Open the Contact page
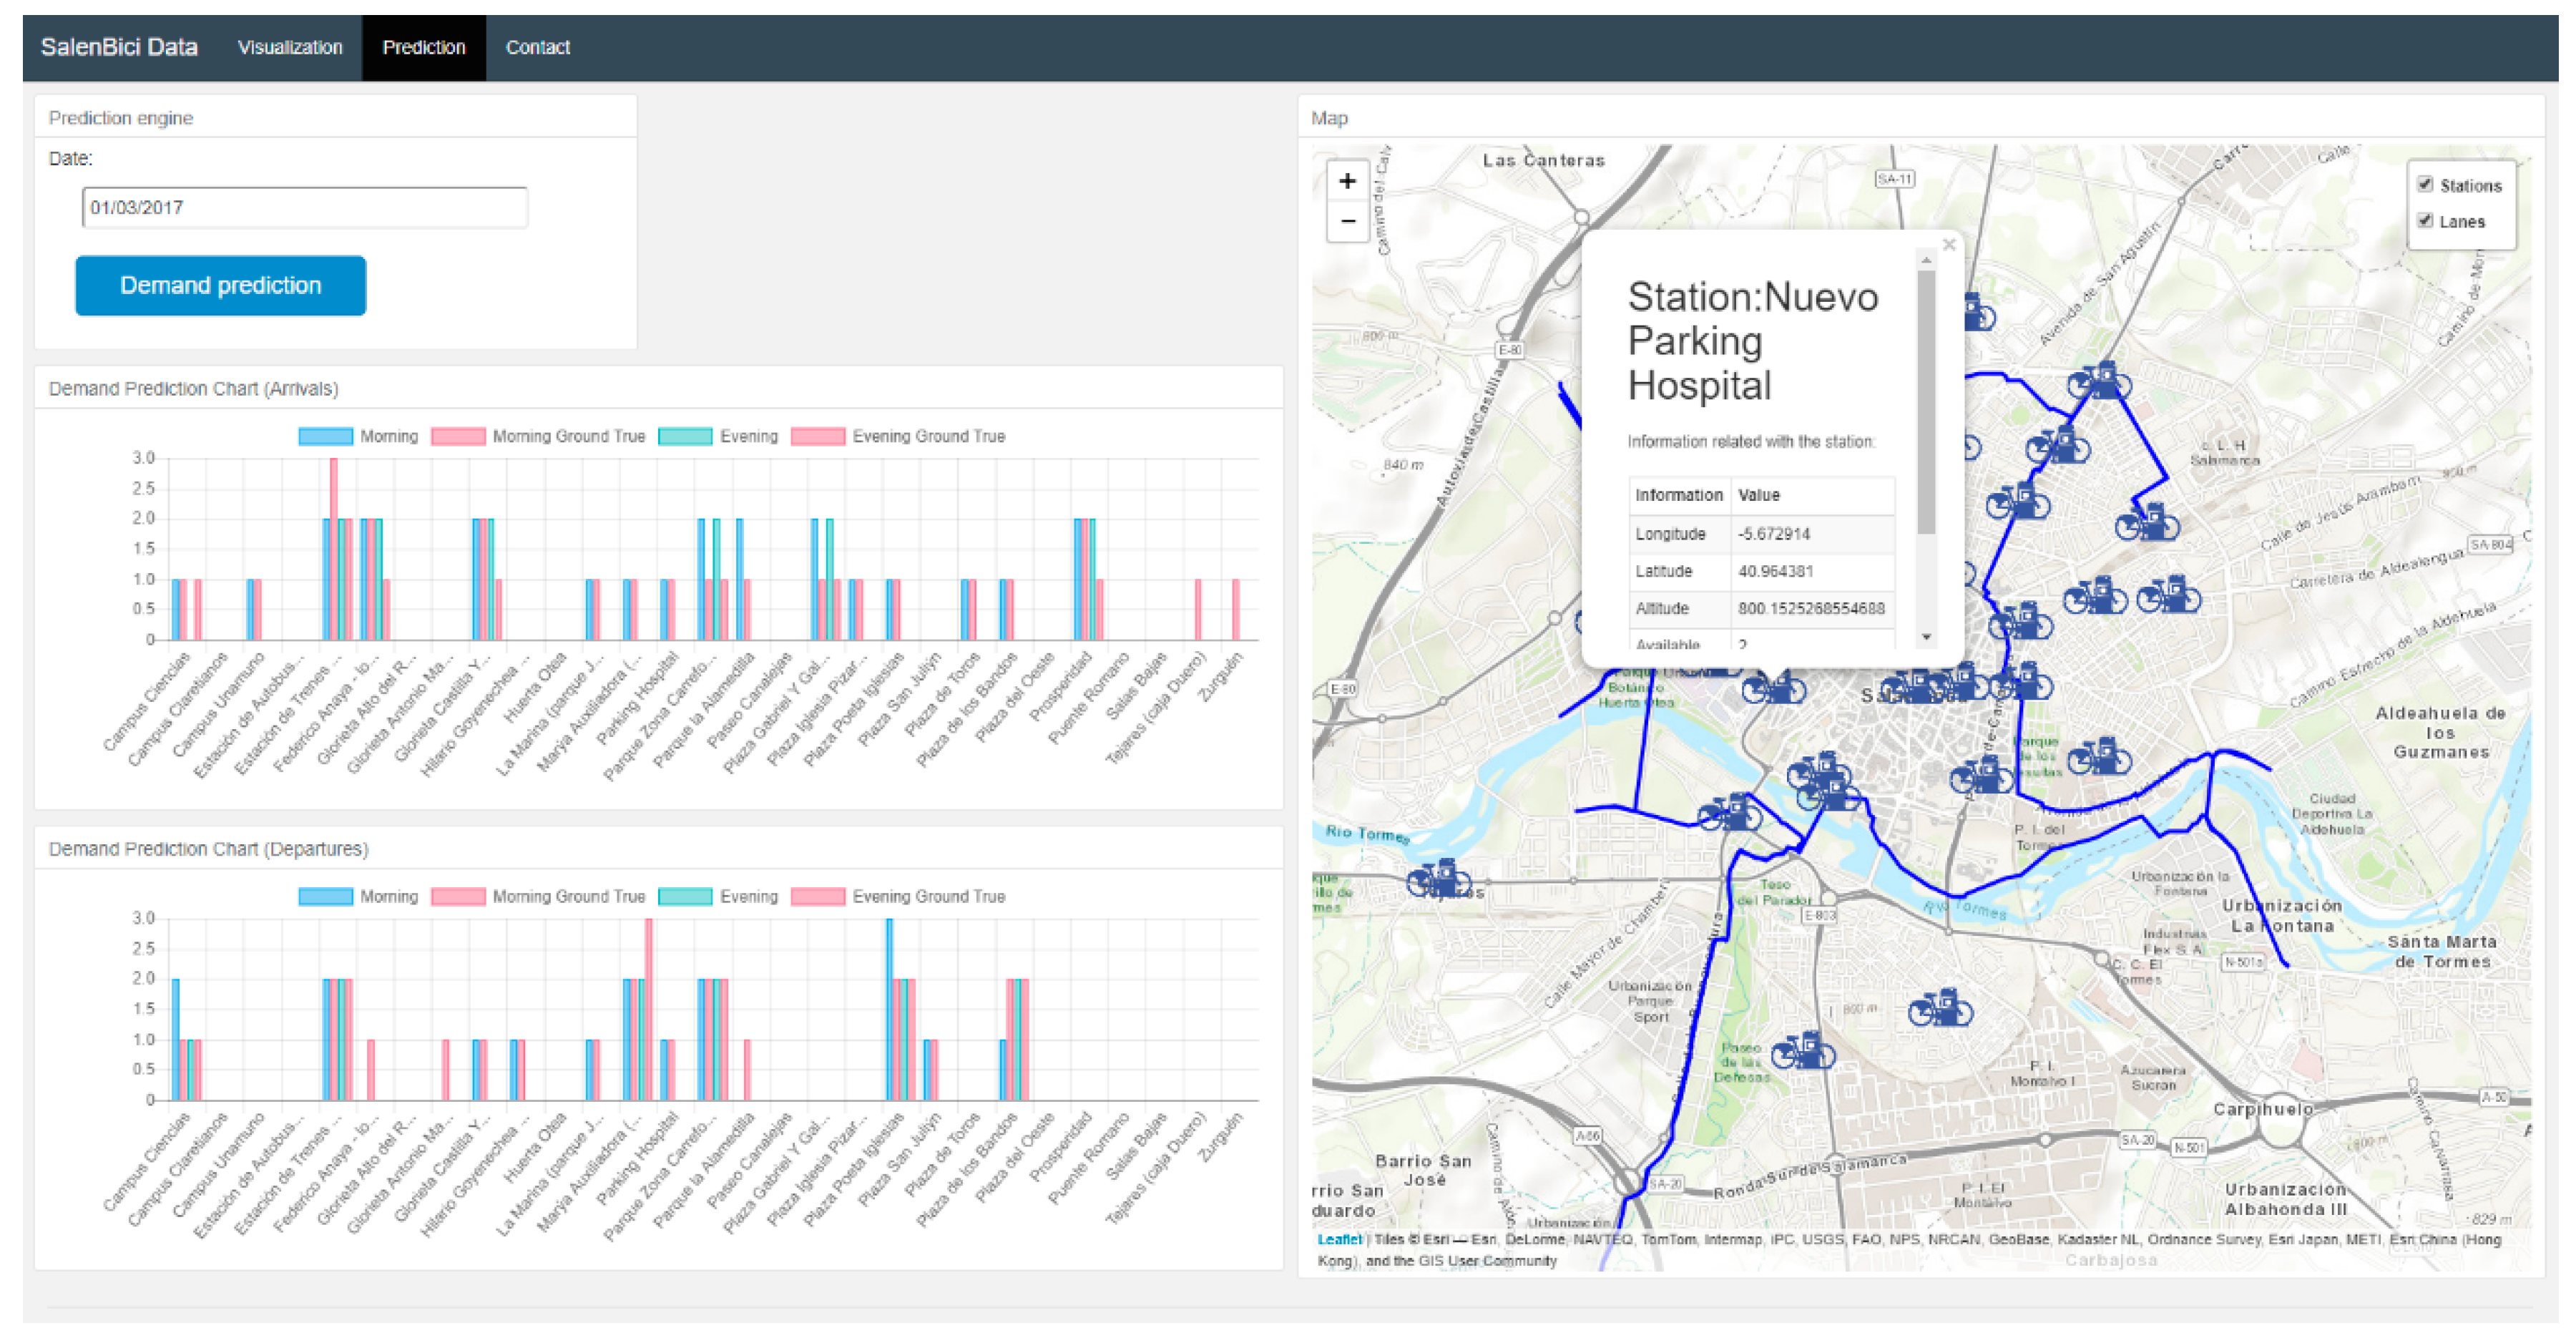2576x1343 pixels. (x=537, y=47)
